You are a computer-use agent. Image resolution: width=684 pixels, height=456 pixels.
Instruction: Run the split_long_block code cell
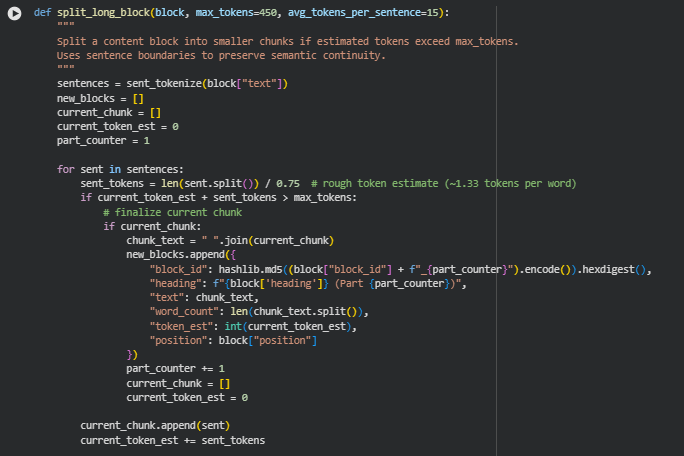pyautogui.click(x=14, y=13)
